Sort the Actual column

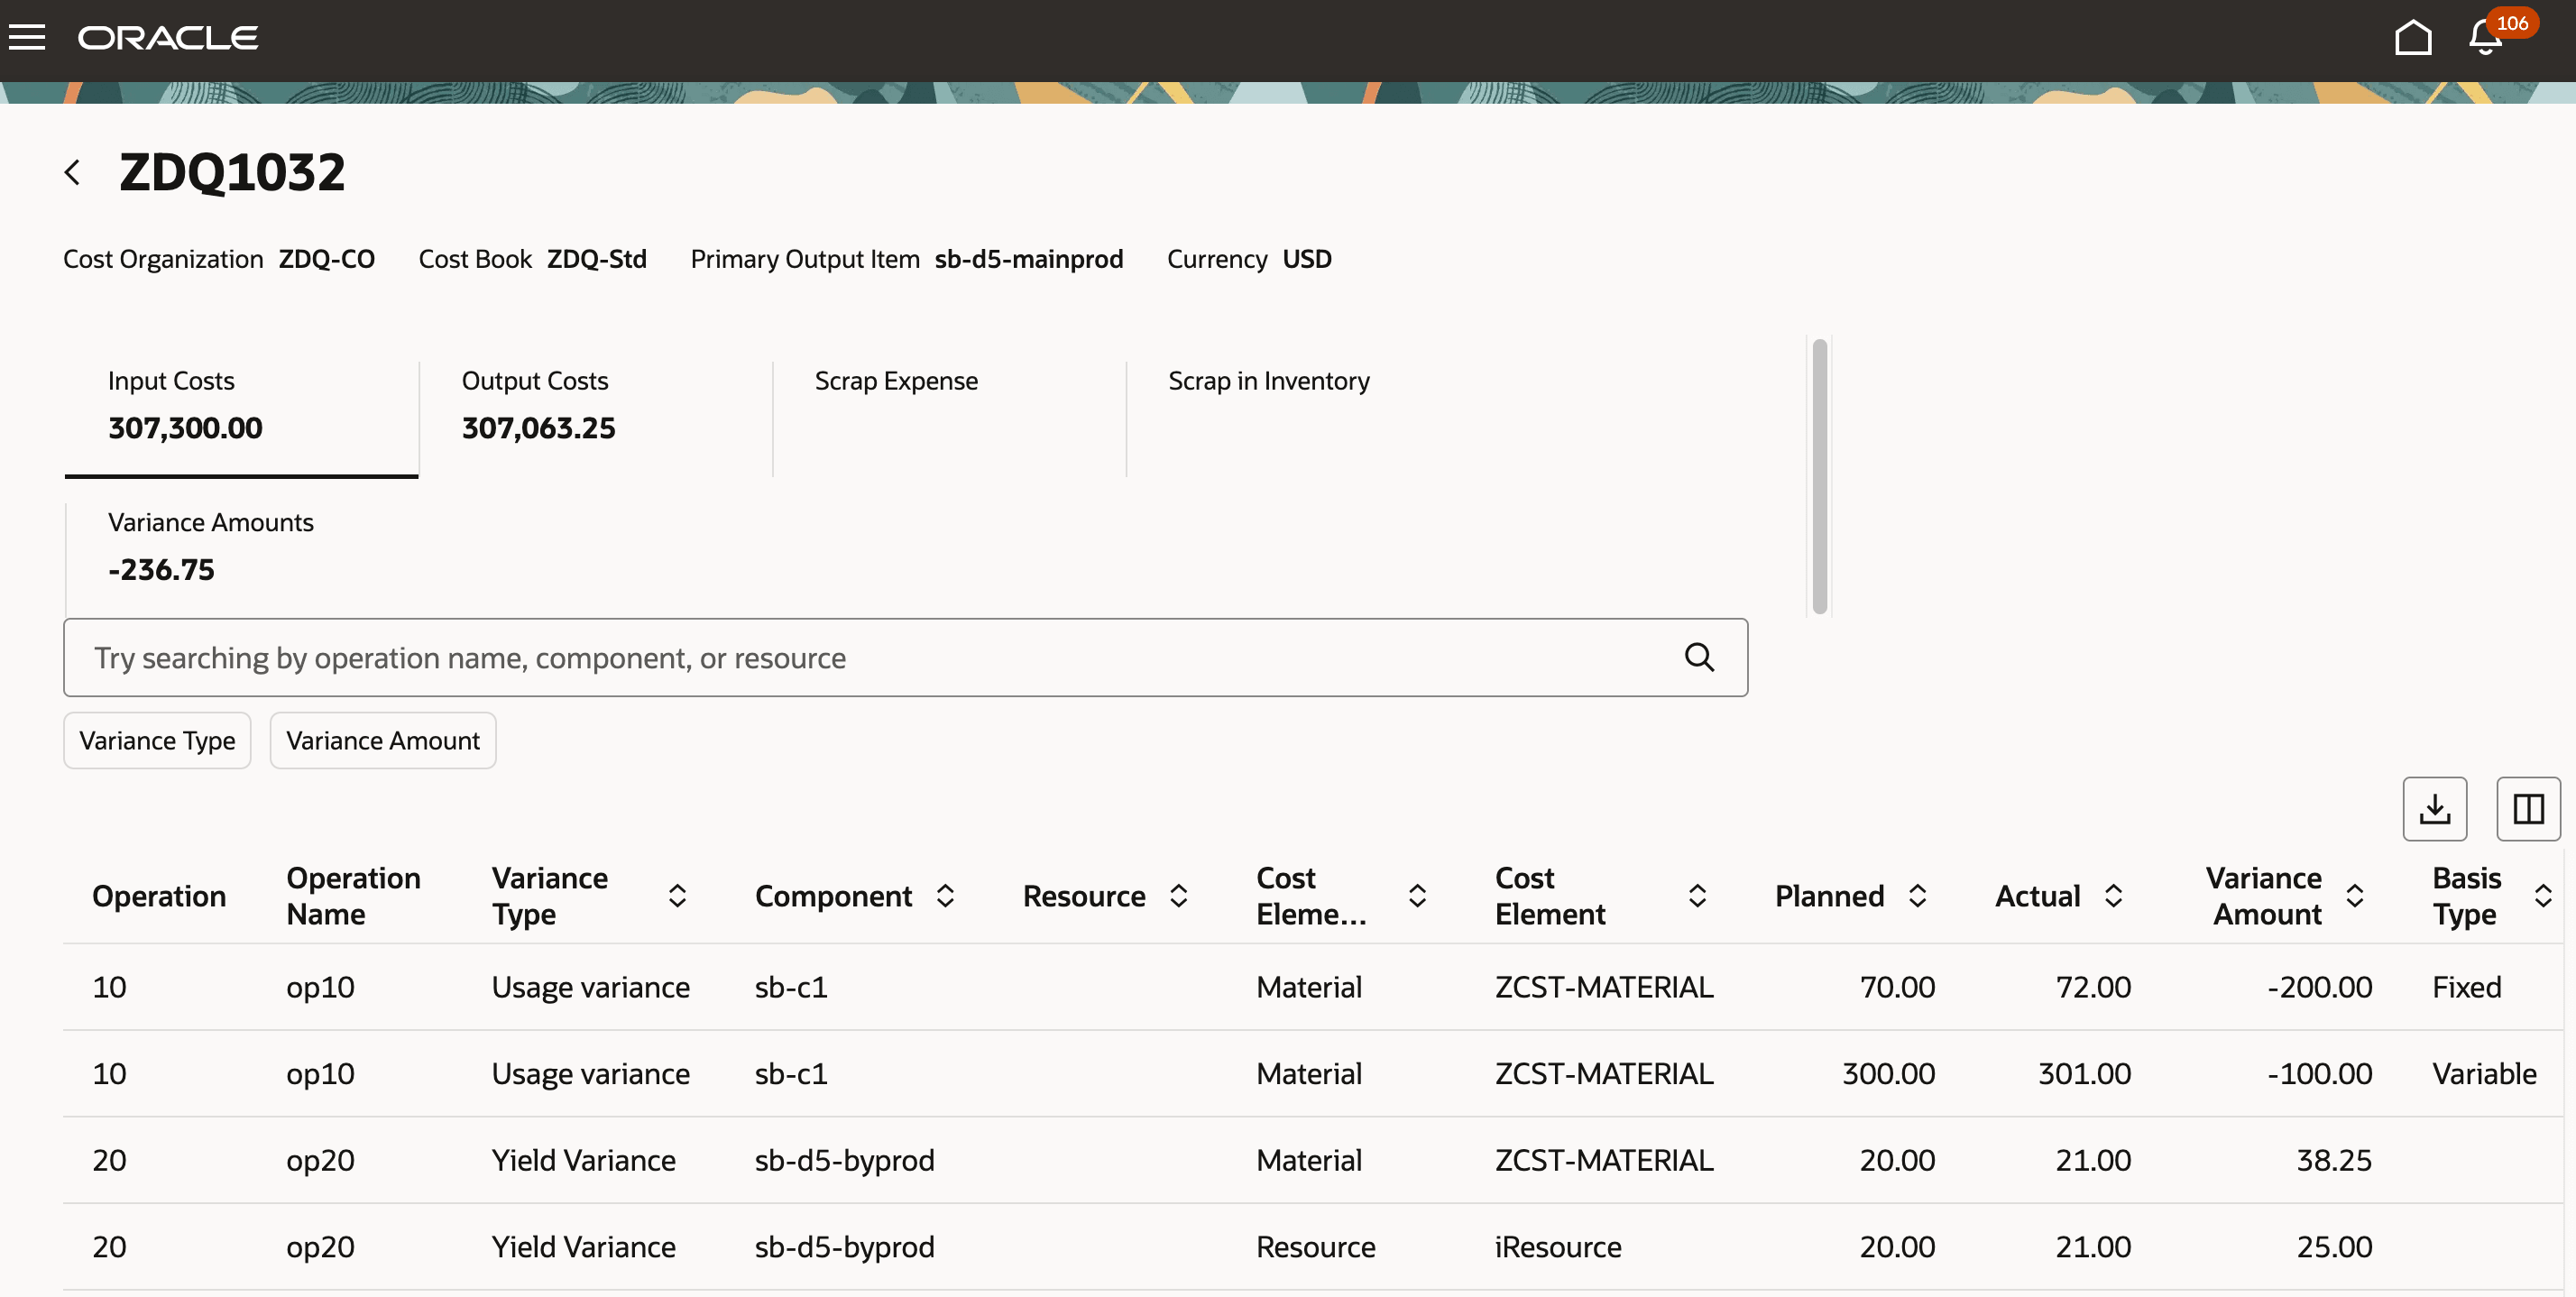tap(2113, 895)
